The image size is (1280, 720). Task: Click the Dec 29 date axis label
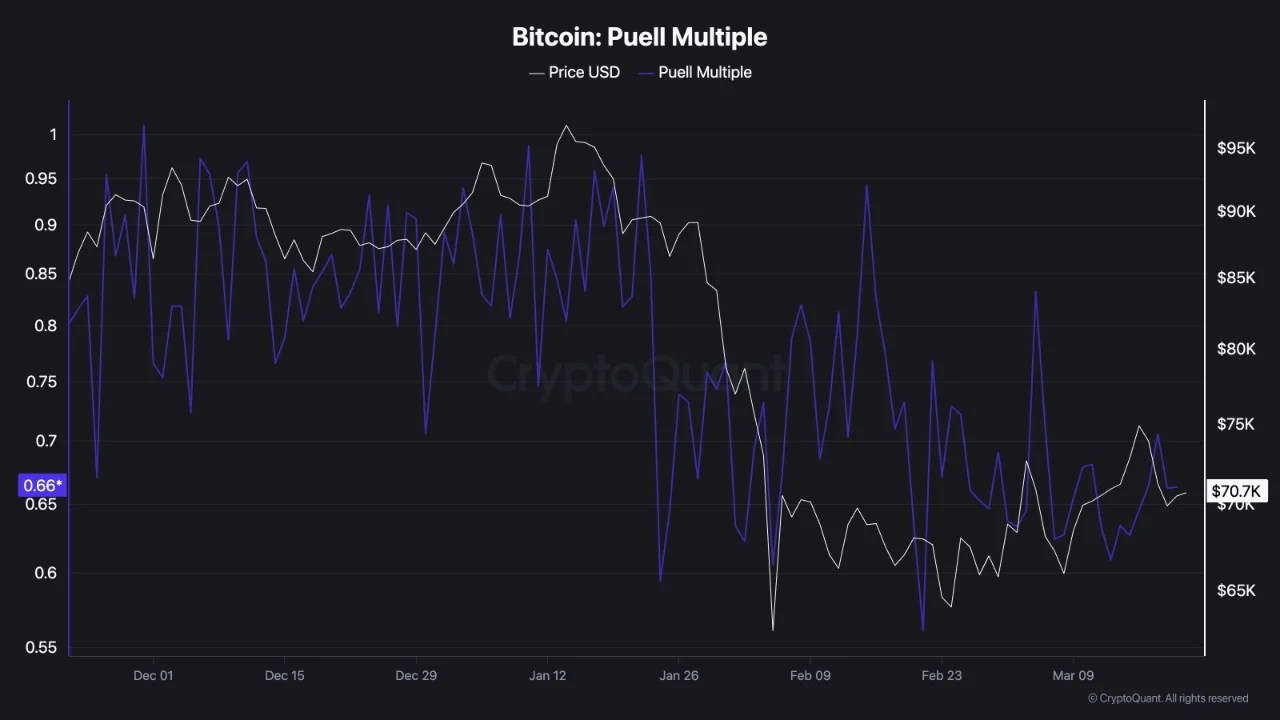coord(416,675)
